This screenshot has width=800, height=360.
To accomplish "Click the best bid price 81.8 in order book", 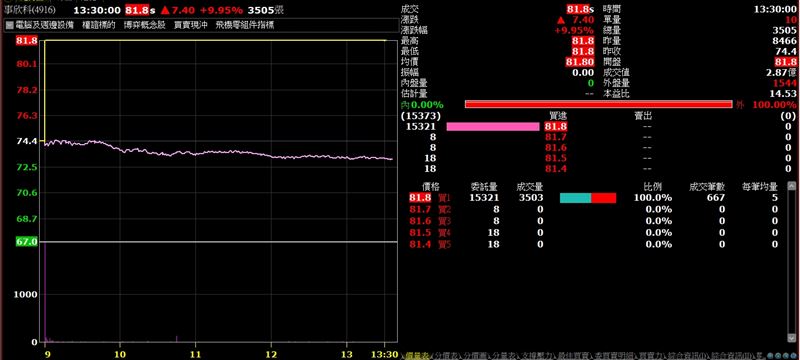I will pos(555,127).
